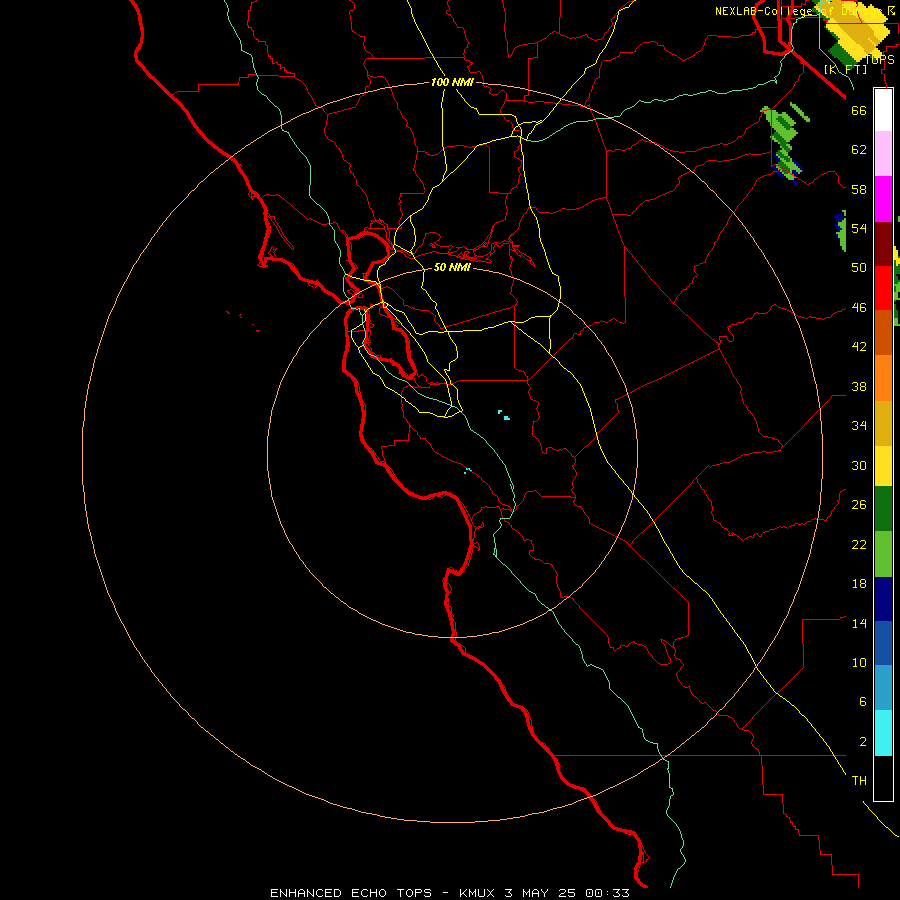Click the '[K FT]' units label

click(845, 69)
